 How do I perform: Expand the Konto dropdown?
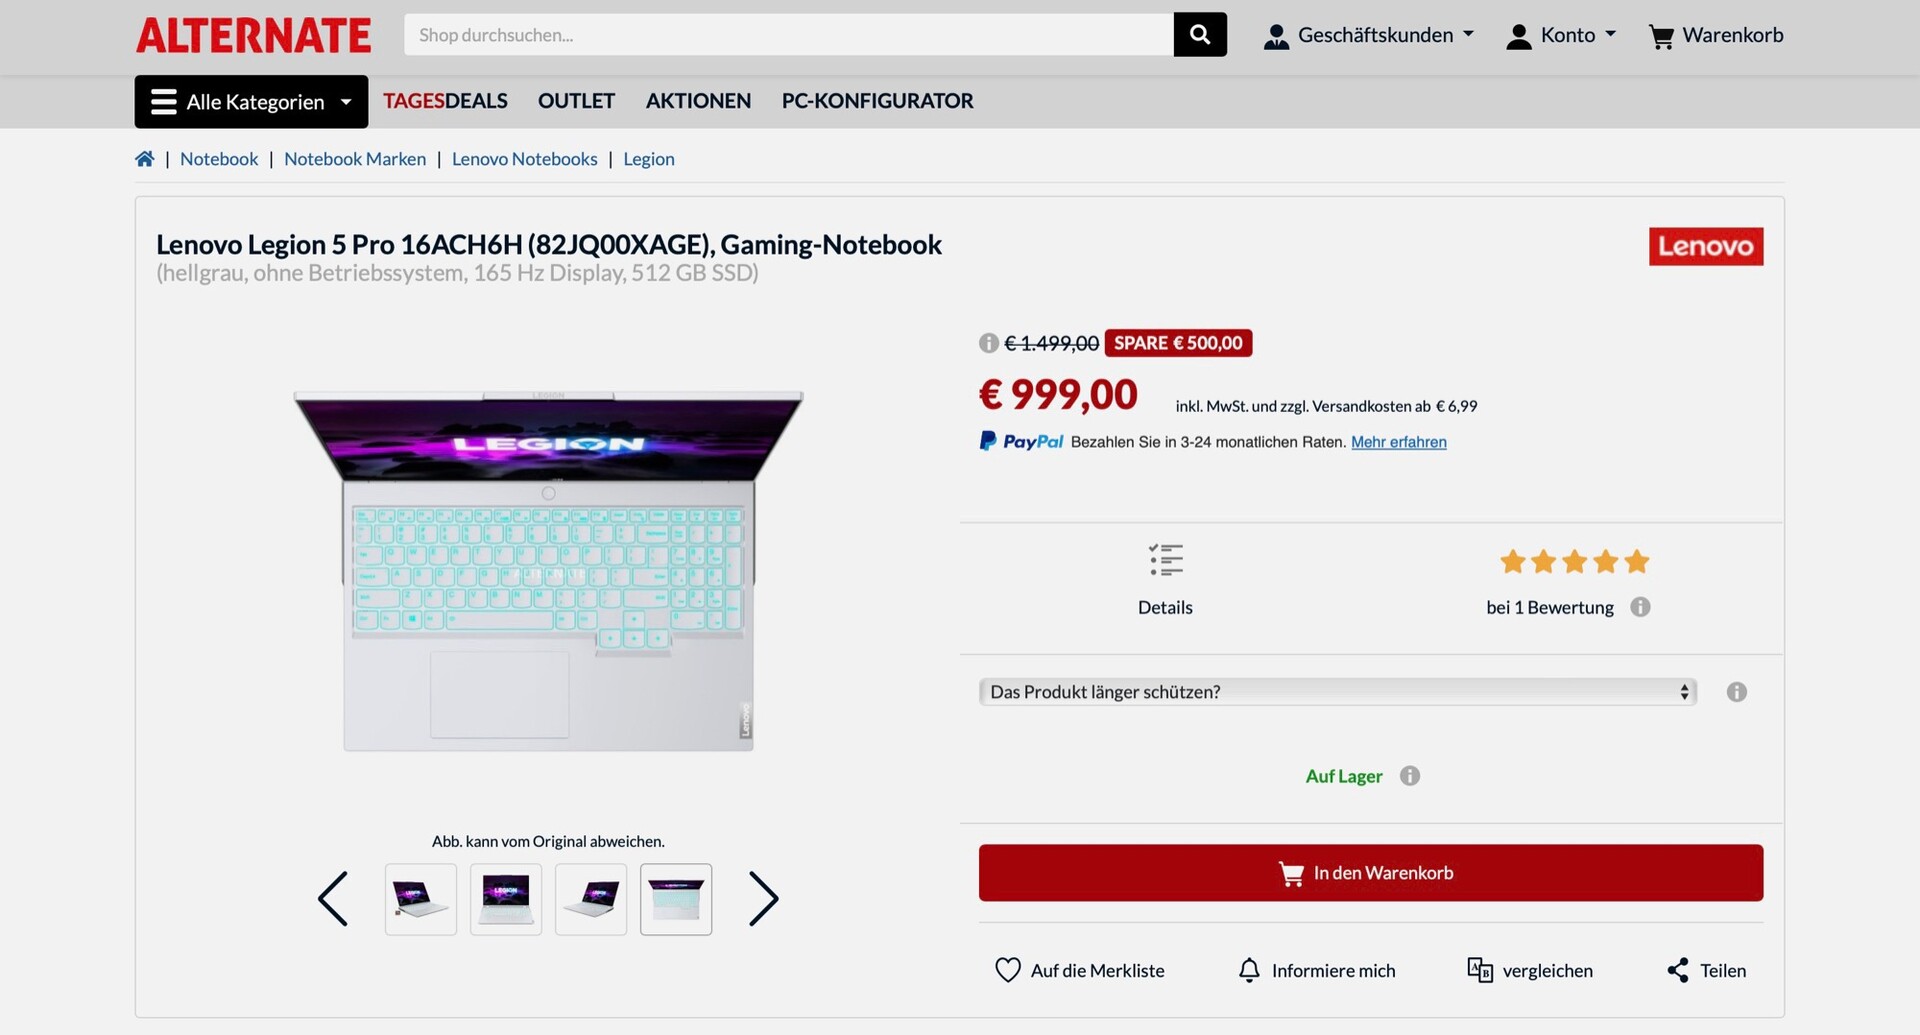[1561, 36]
